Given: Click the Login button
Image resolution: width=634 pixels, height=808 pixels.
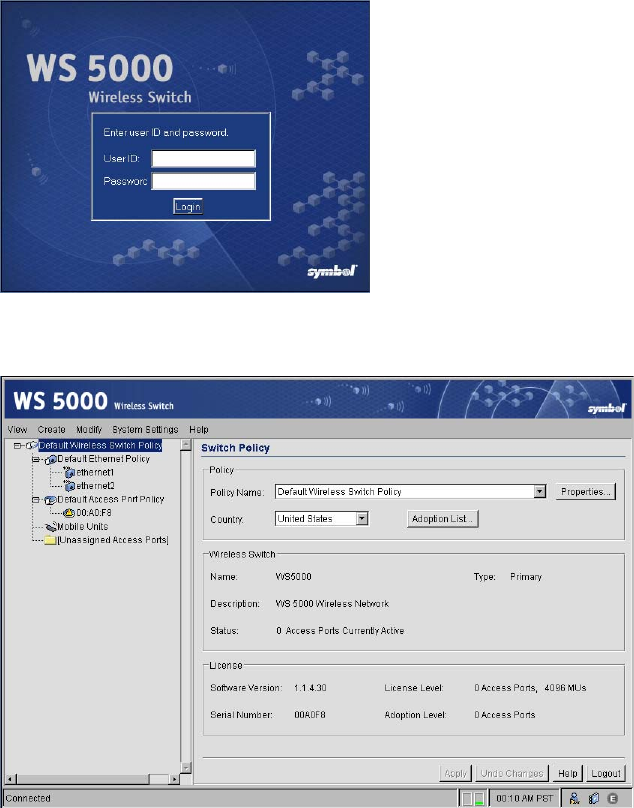Looking at the screenshot, I should [x=188, y=207].
